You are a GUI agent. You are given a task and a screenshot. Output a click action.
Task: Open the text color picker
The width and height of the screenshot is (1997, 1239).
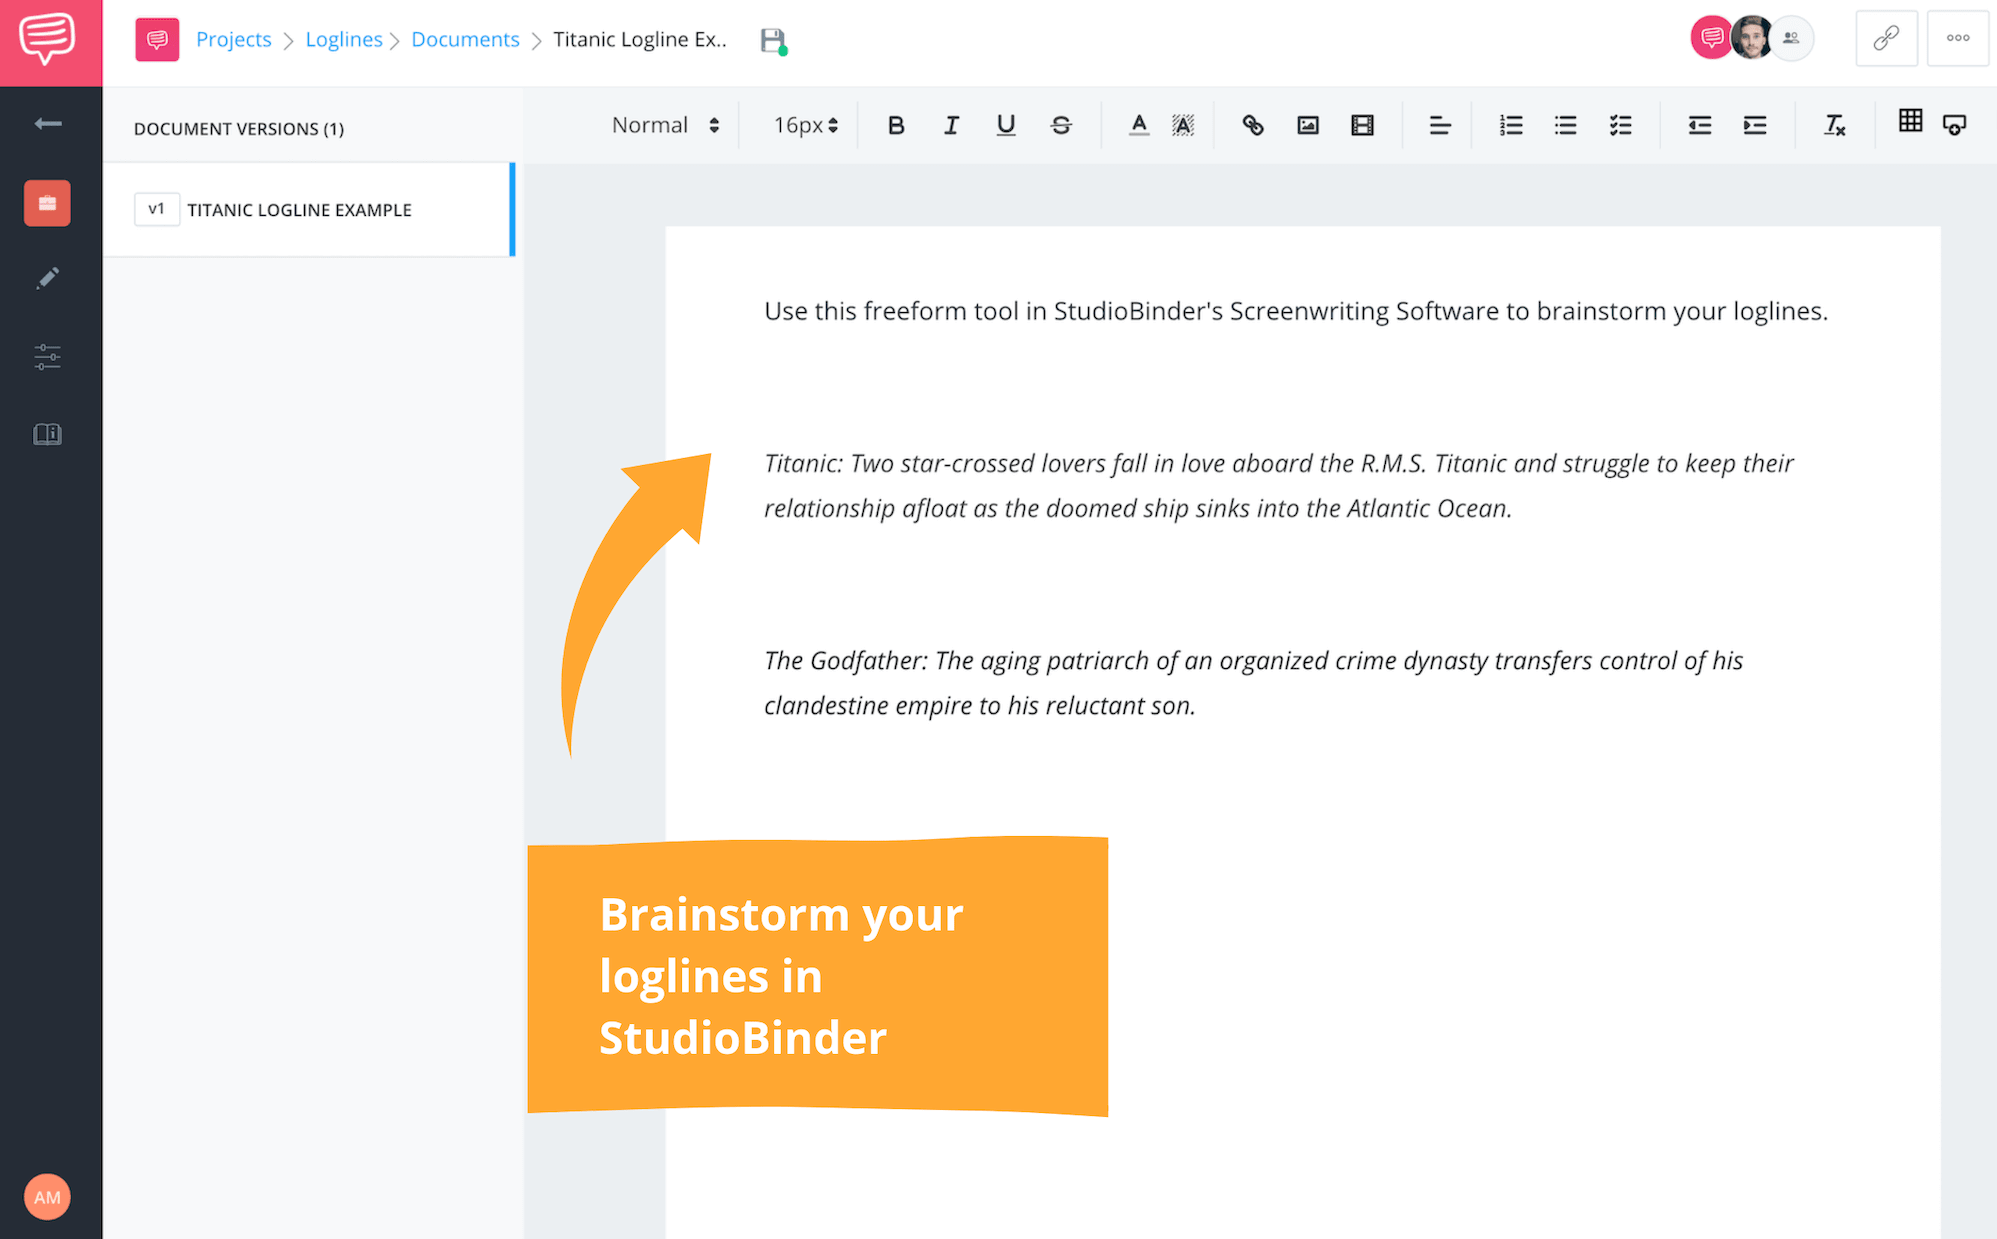(x=1138, y=125)
